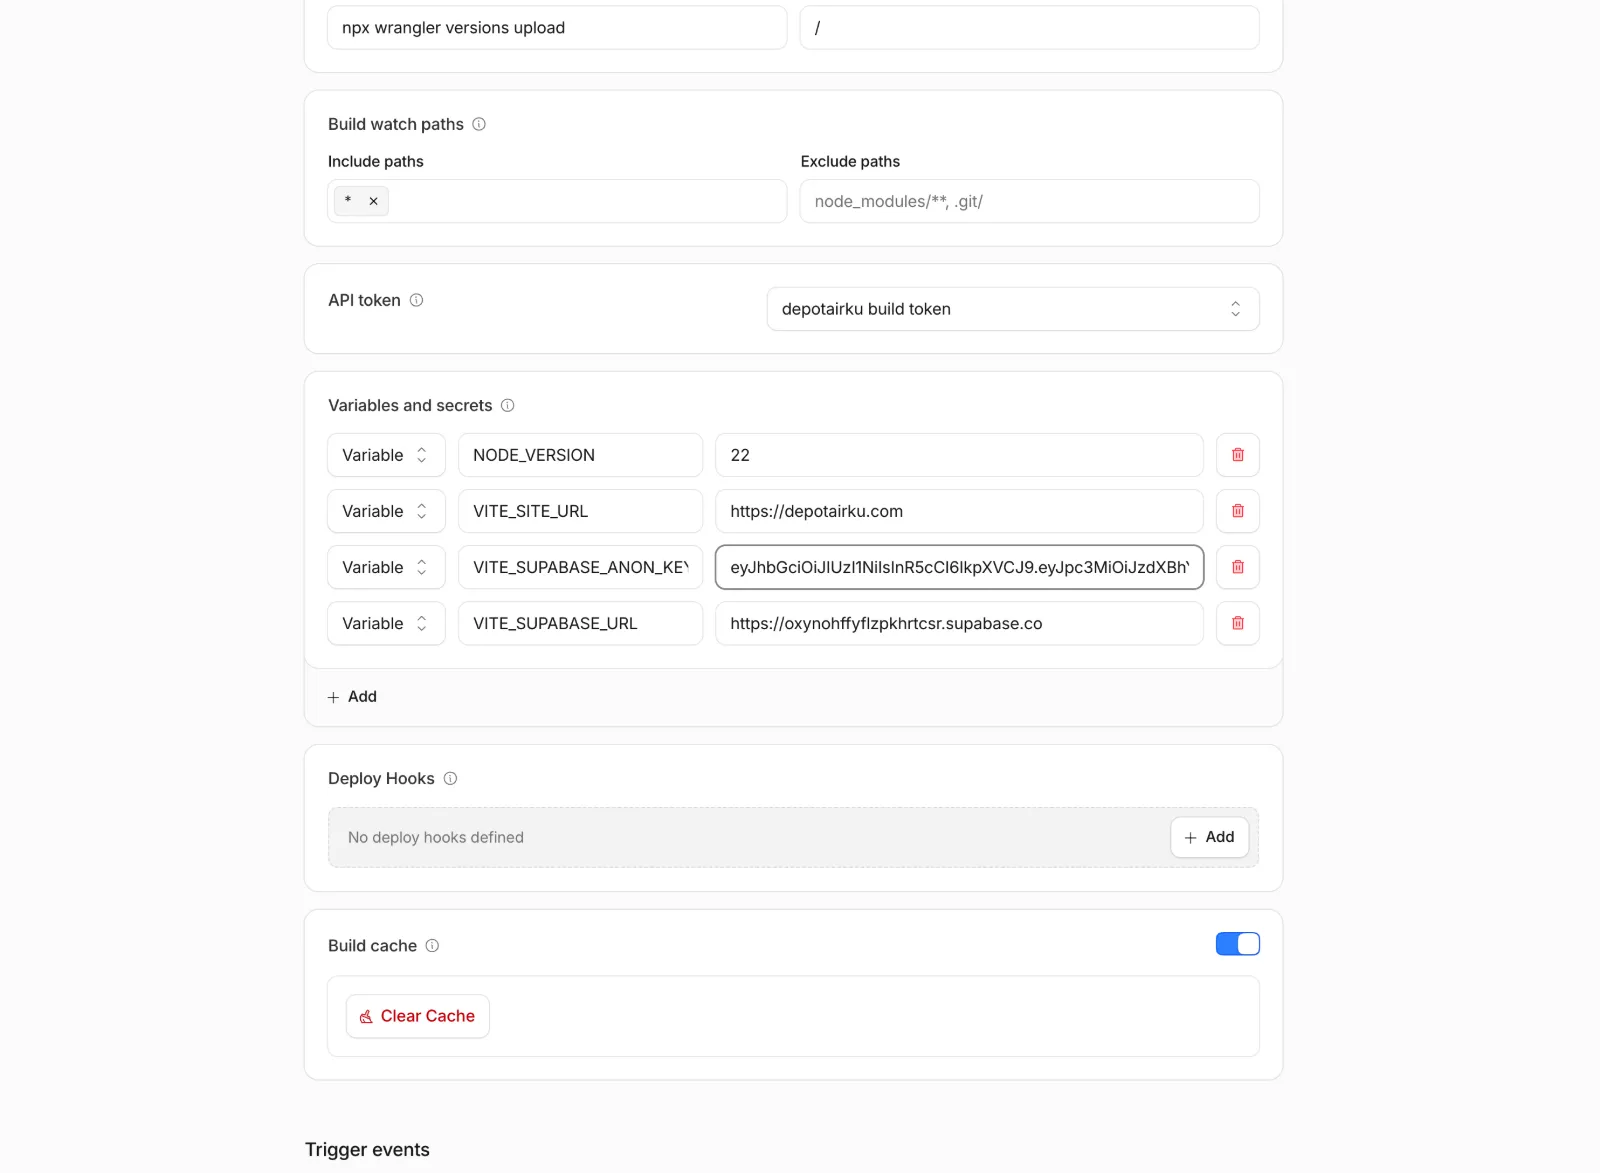1600x1173 pixels.
Task: Edit the anon key JWT value field
Action: click(959, 567)
